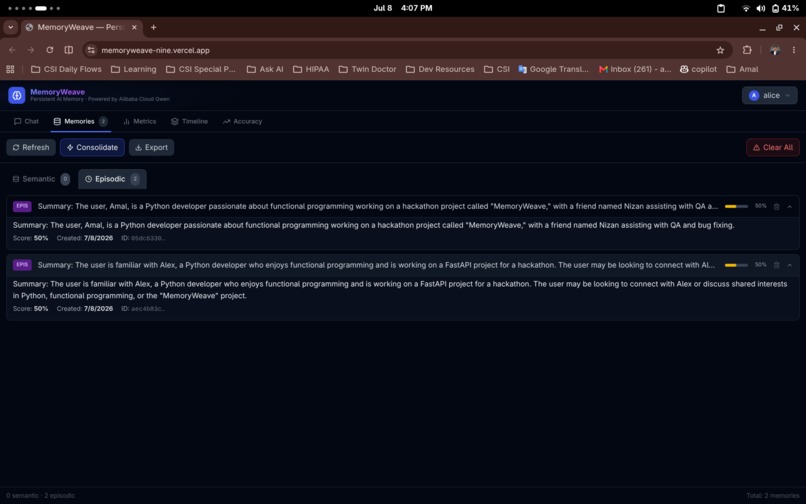Screen dimensions: 806x504
Task: Click the volume speaker icon
Action: tap(761, 8)
